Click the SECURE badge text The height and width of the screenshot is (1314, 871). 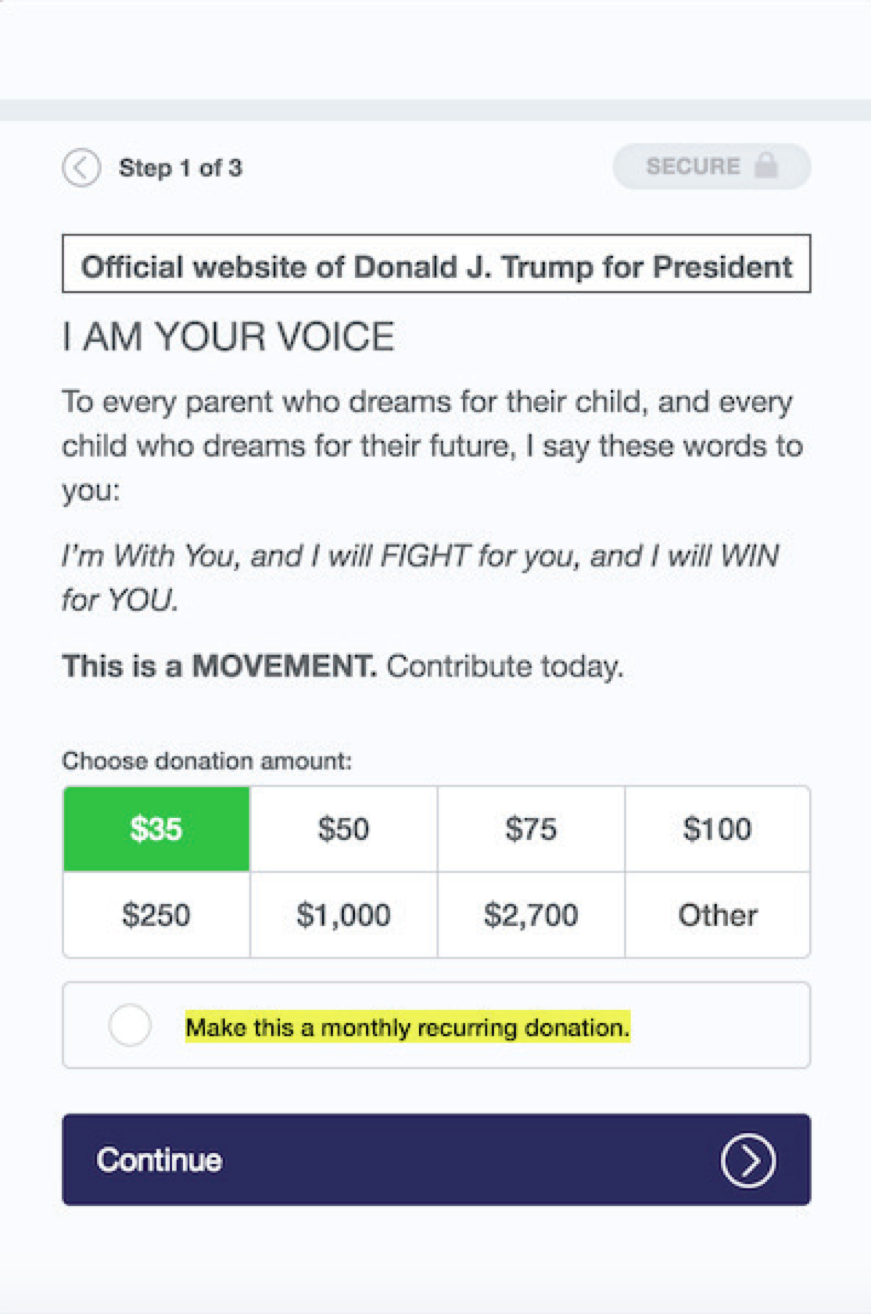coord(693,167)
